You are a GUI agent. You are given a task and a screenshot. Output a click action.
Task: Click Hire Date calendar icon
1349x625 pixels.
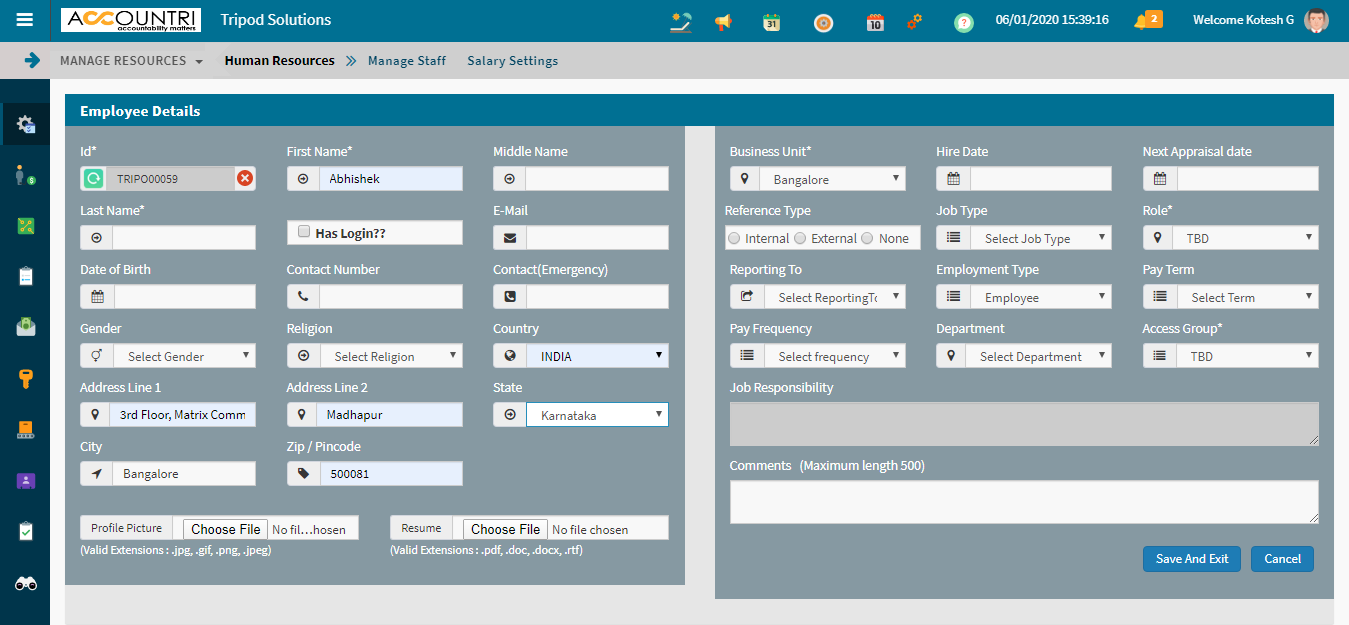(x=953, y=179)
